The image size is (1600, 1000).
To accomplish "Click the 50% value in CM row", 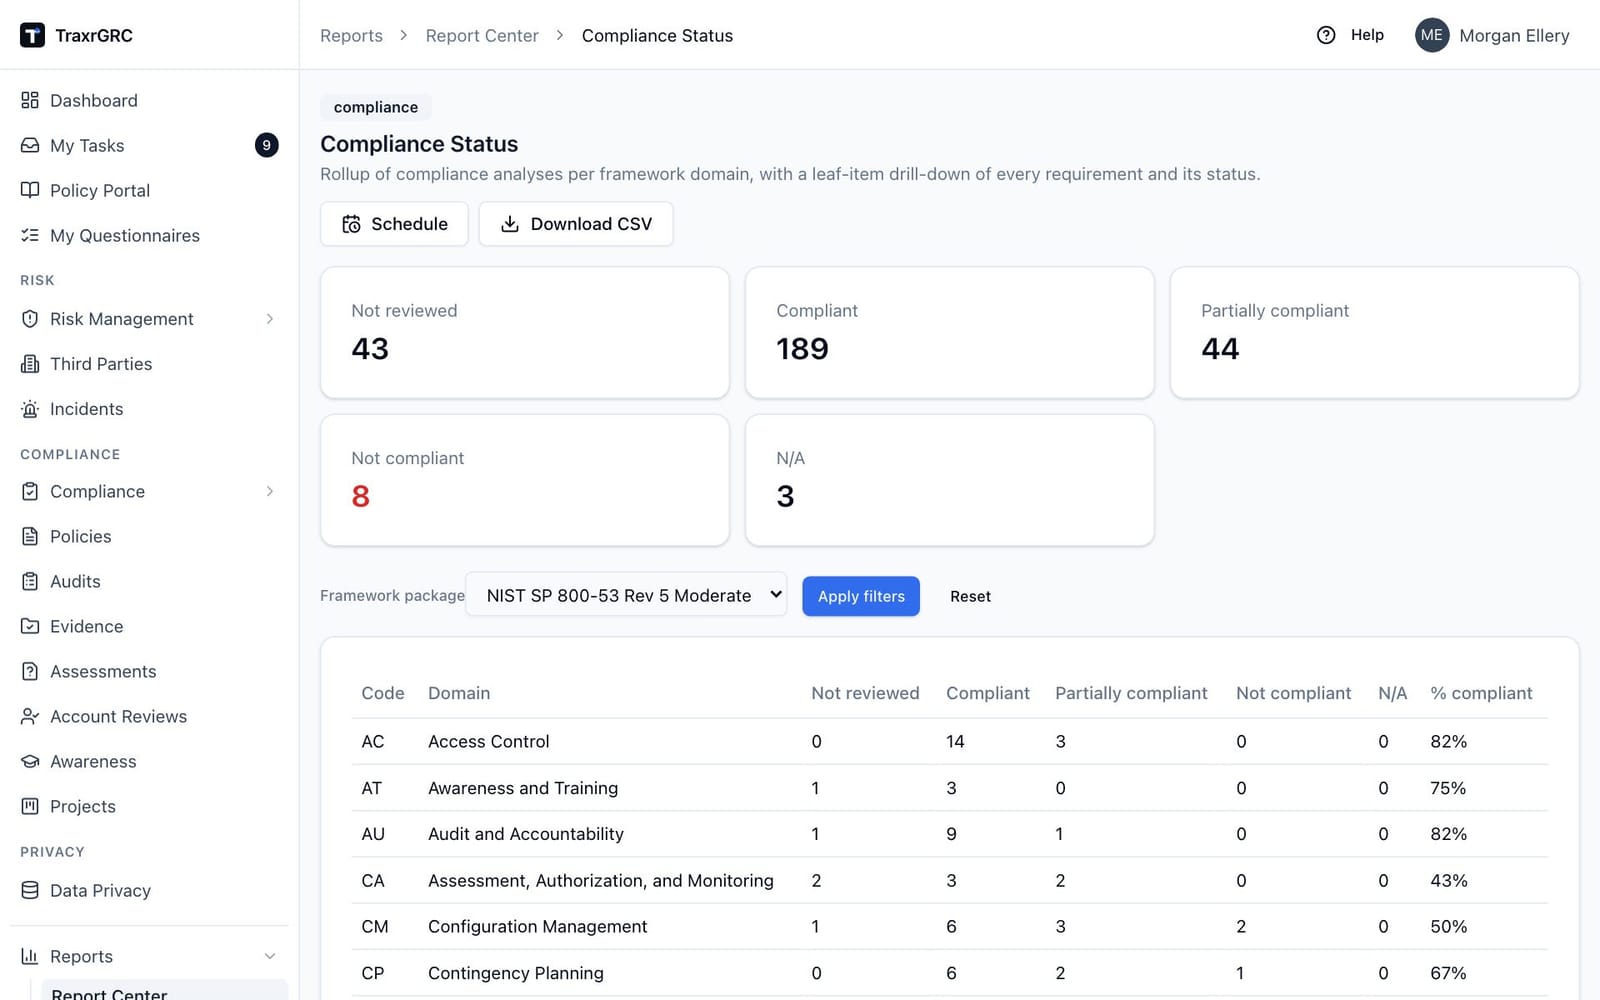I will tap(1449, 926).
